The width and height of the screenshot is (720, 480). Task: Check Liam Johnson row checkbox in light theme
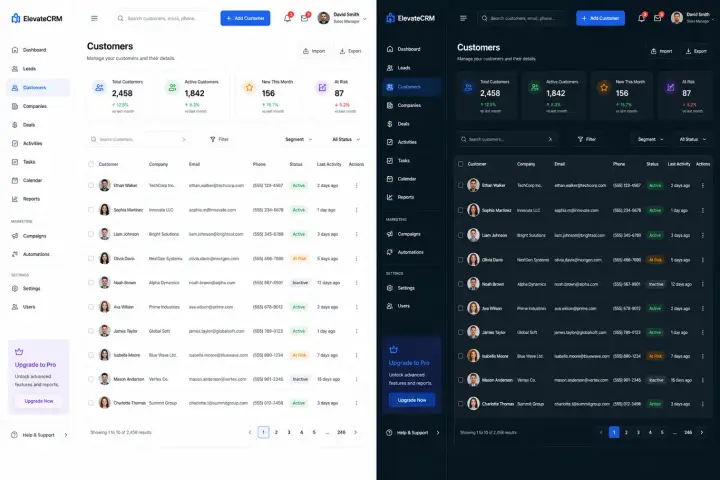coord(91,234)
